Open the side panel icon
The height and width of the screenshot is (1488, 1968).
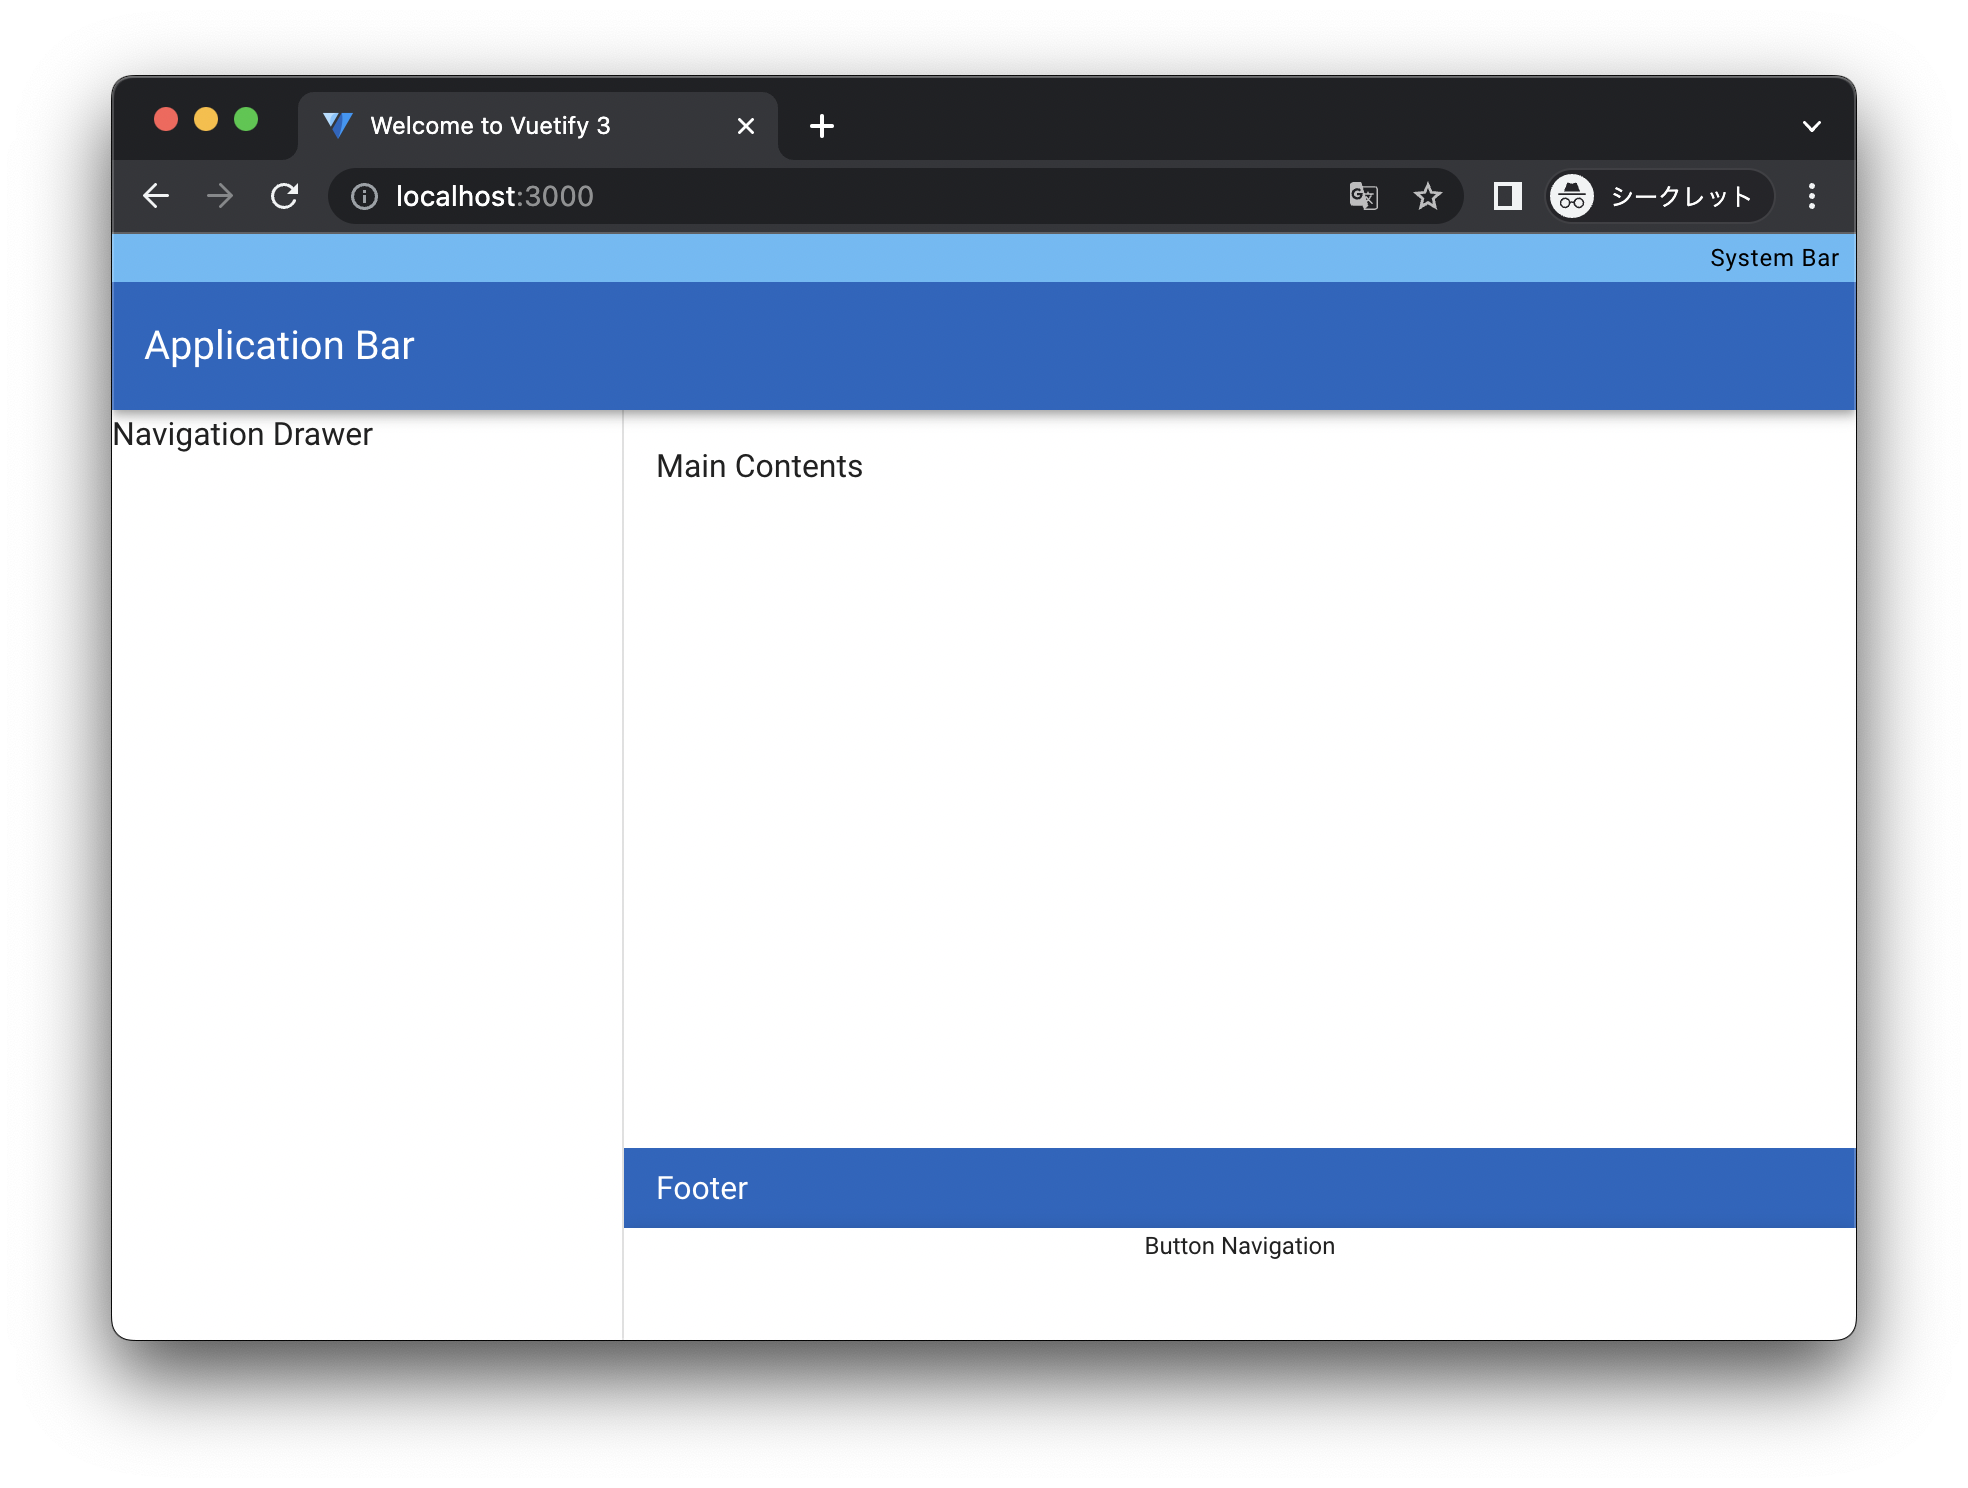click(x=1508, y=196)
